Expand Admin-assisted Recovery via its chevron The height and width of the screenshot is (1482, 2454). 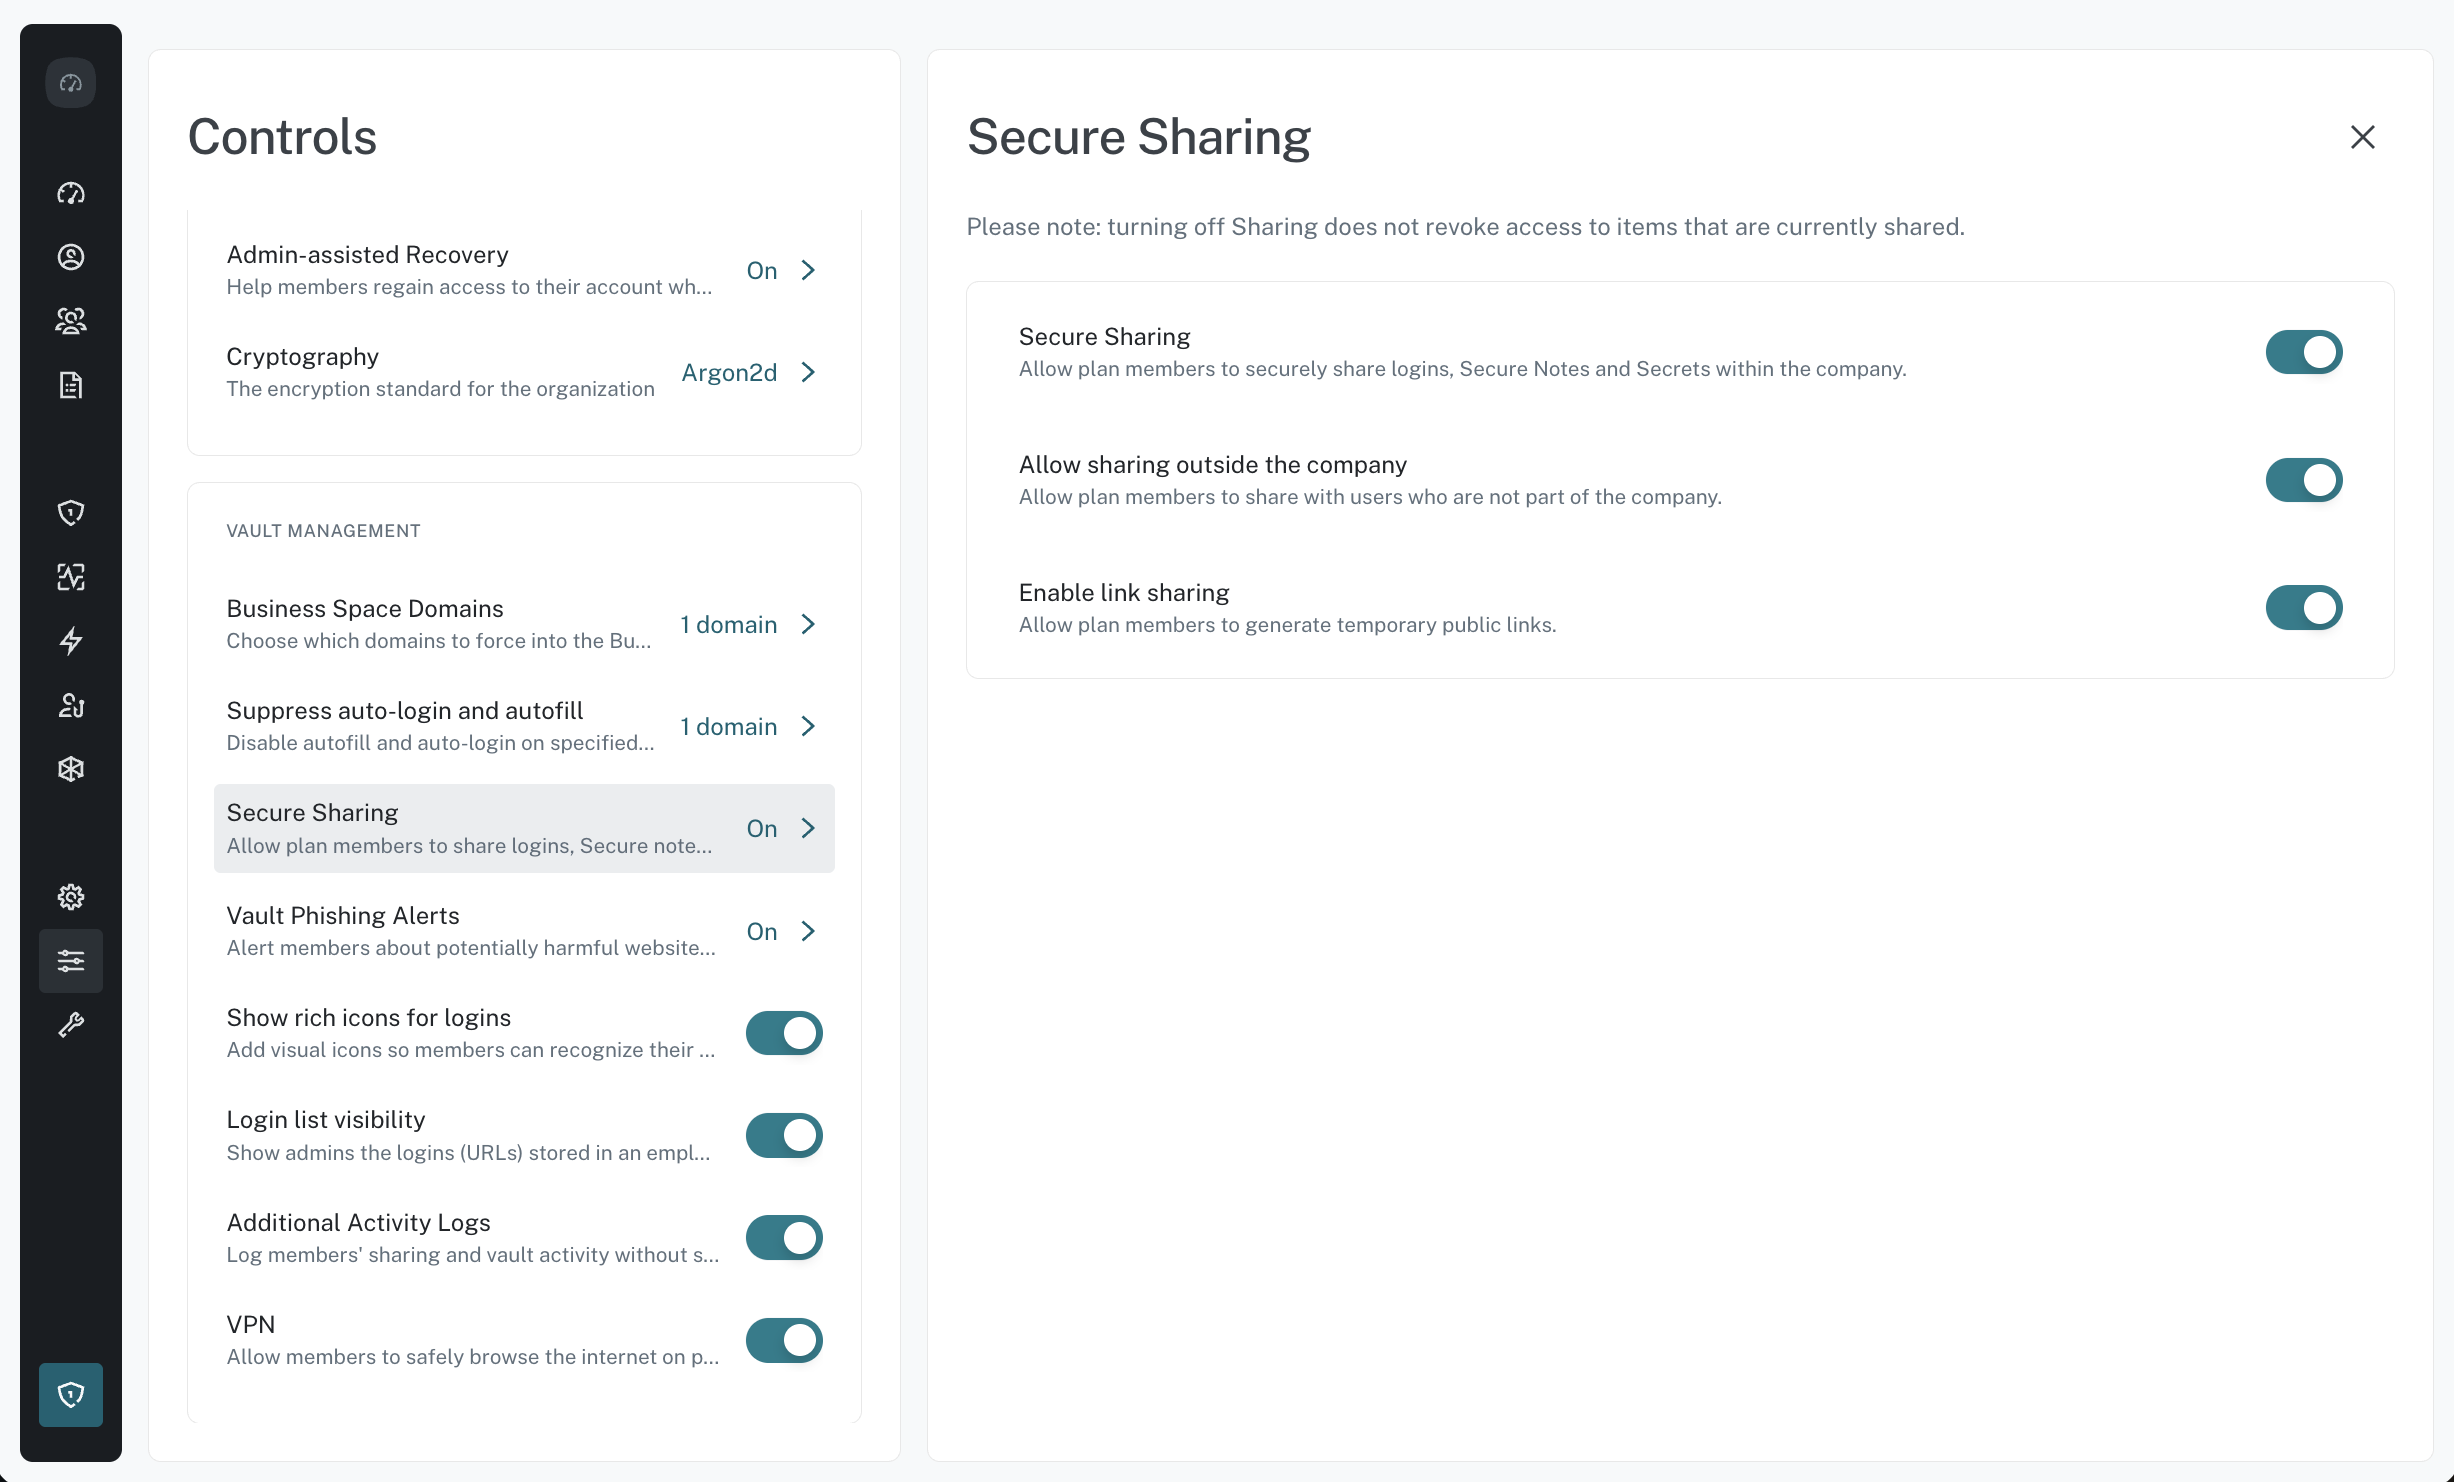809,270
